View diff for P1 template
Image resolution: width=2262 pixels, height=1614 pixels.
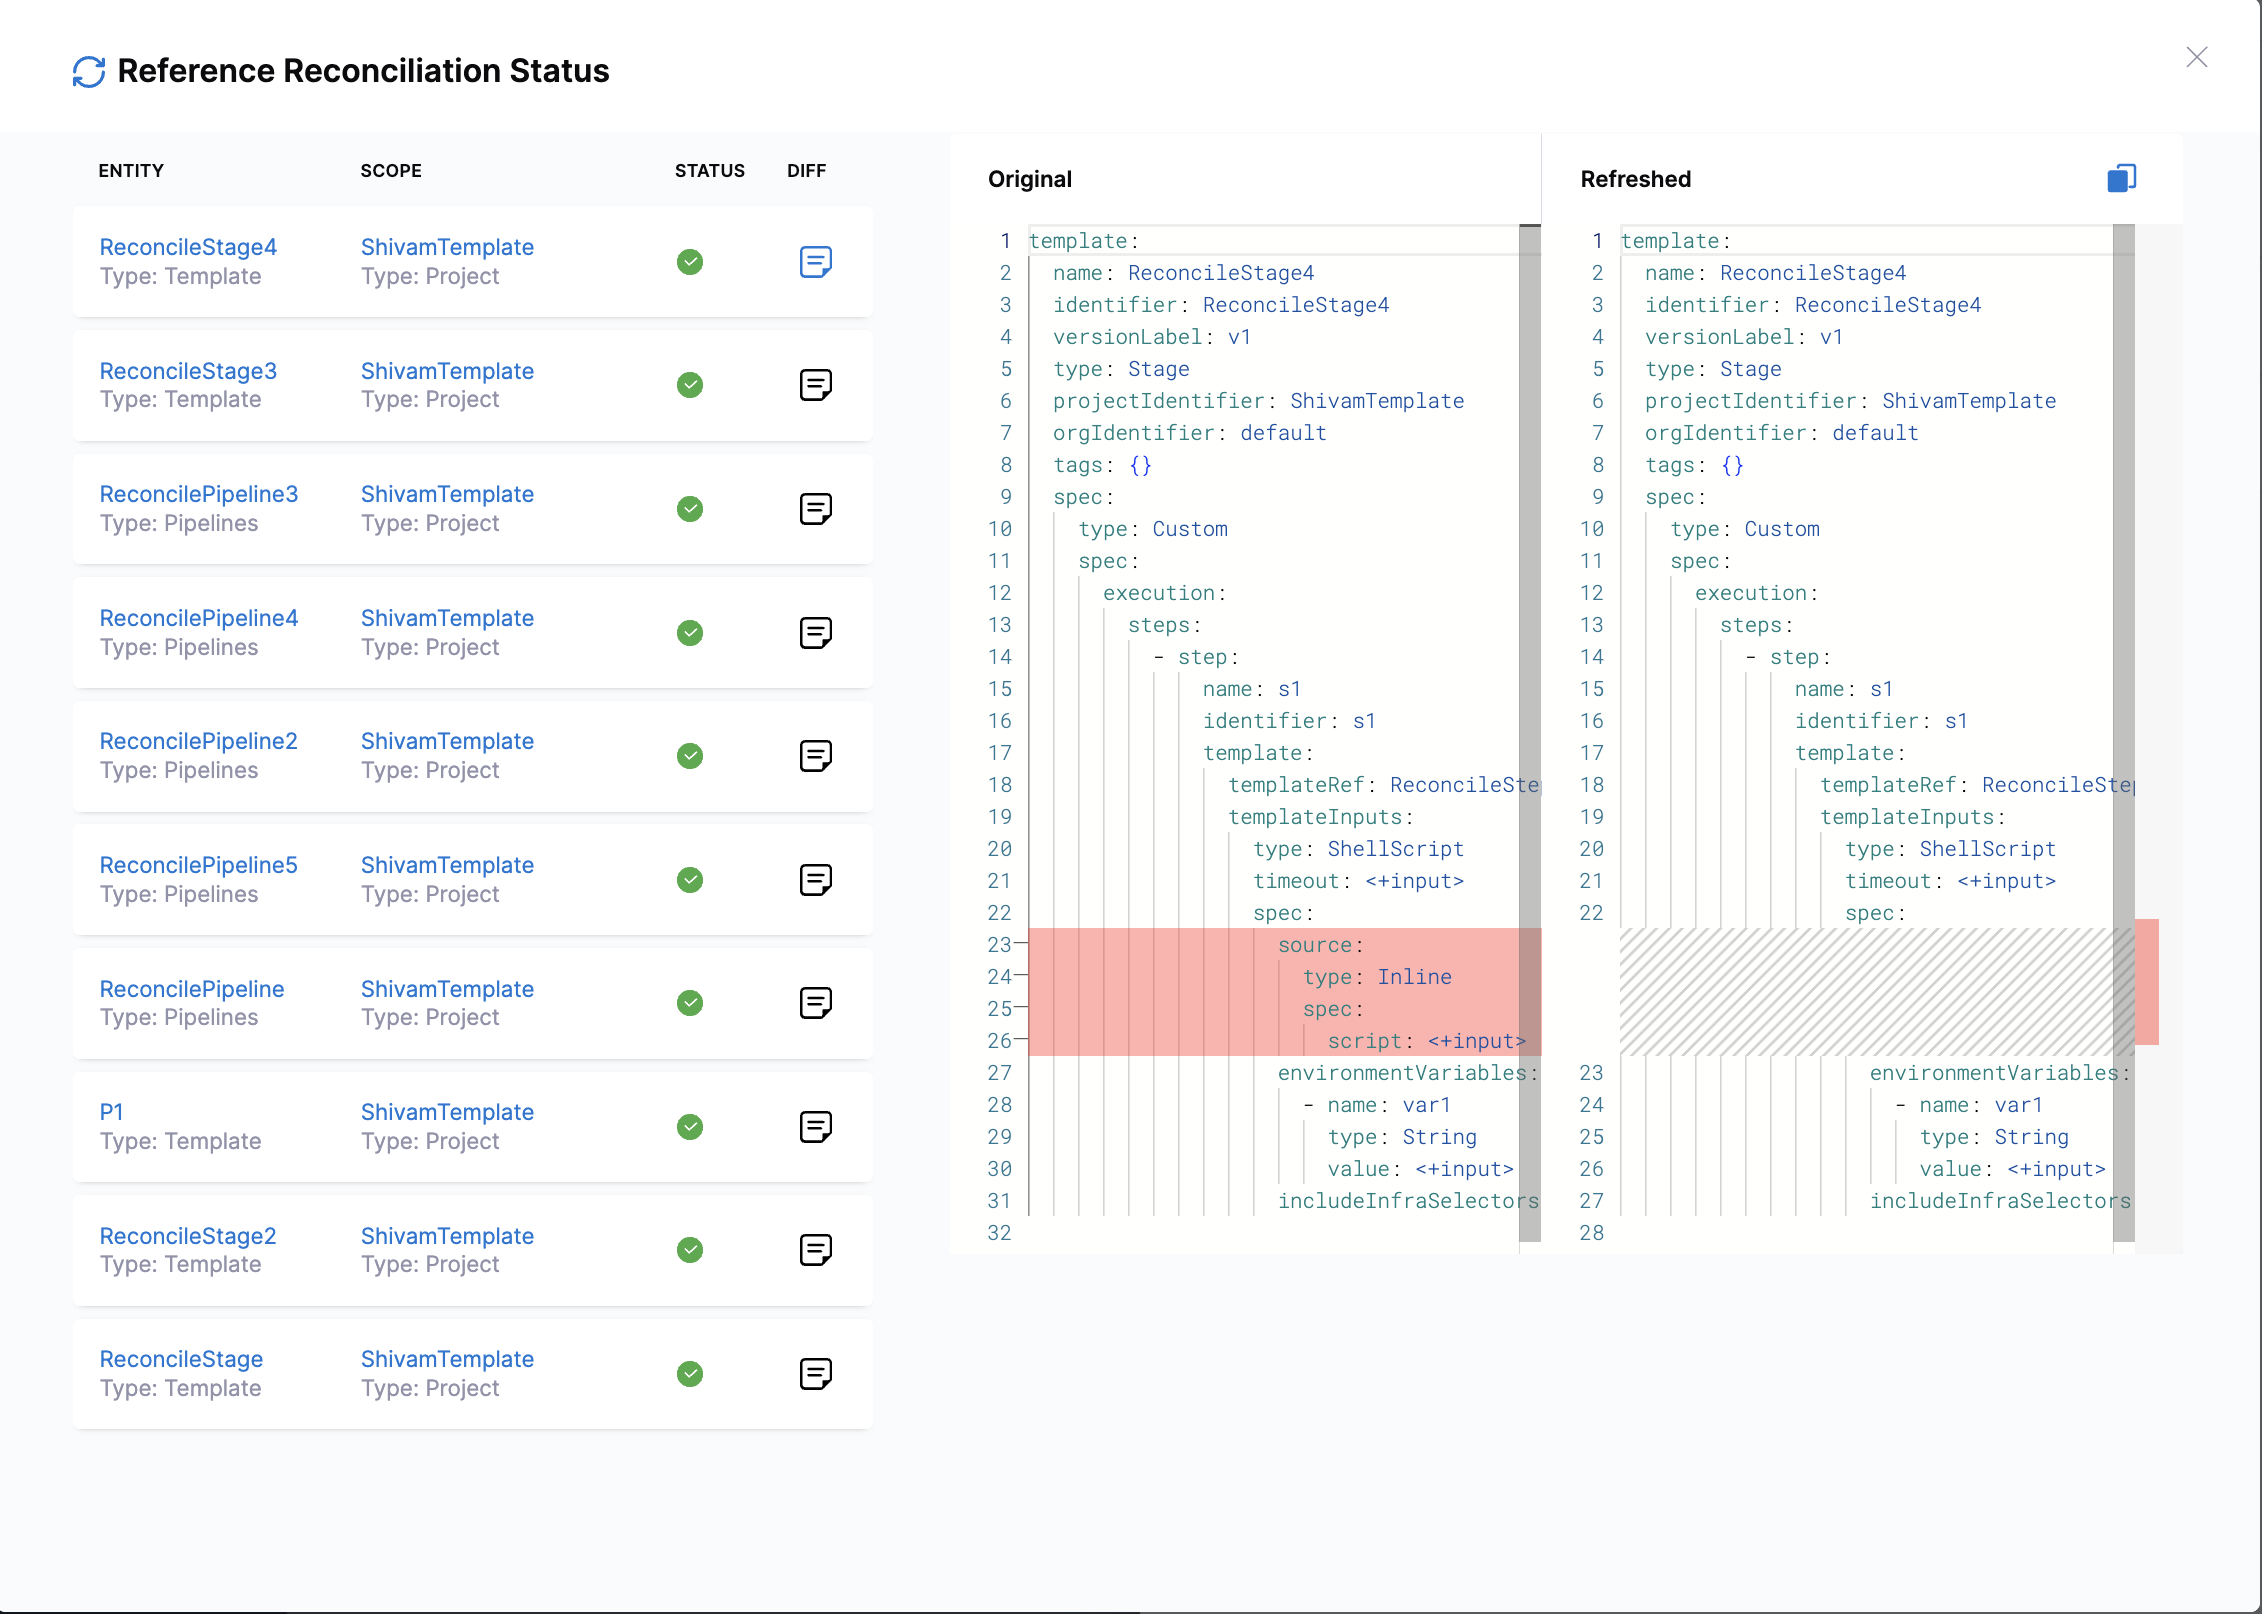[x=815, y=1127]
